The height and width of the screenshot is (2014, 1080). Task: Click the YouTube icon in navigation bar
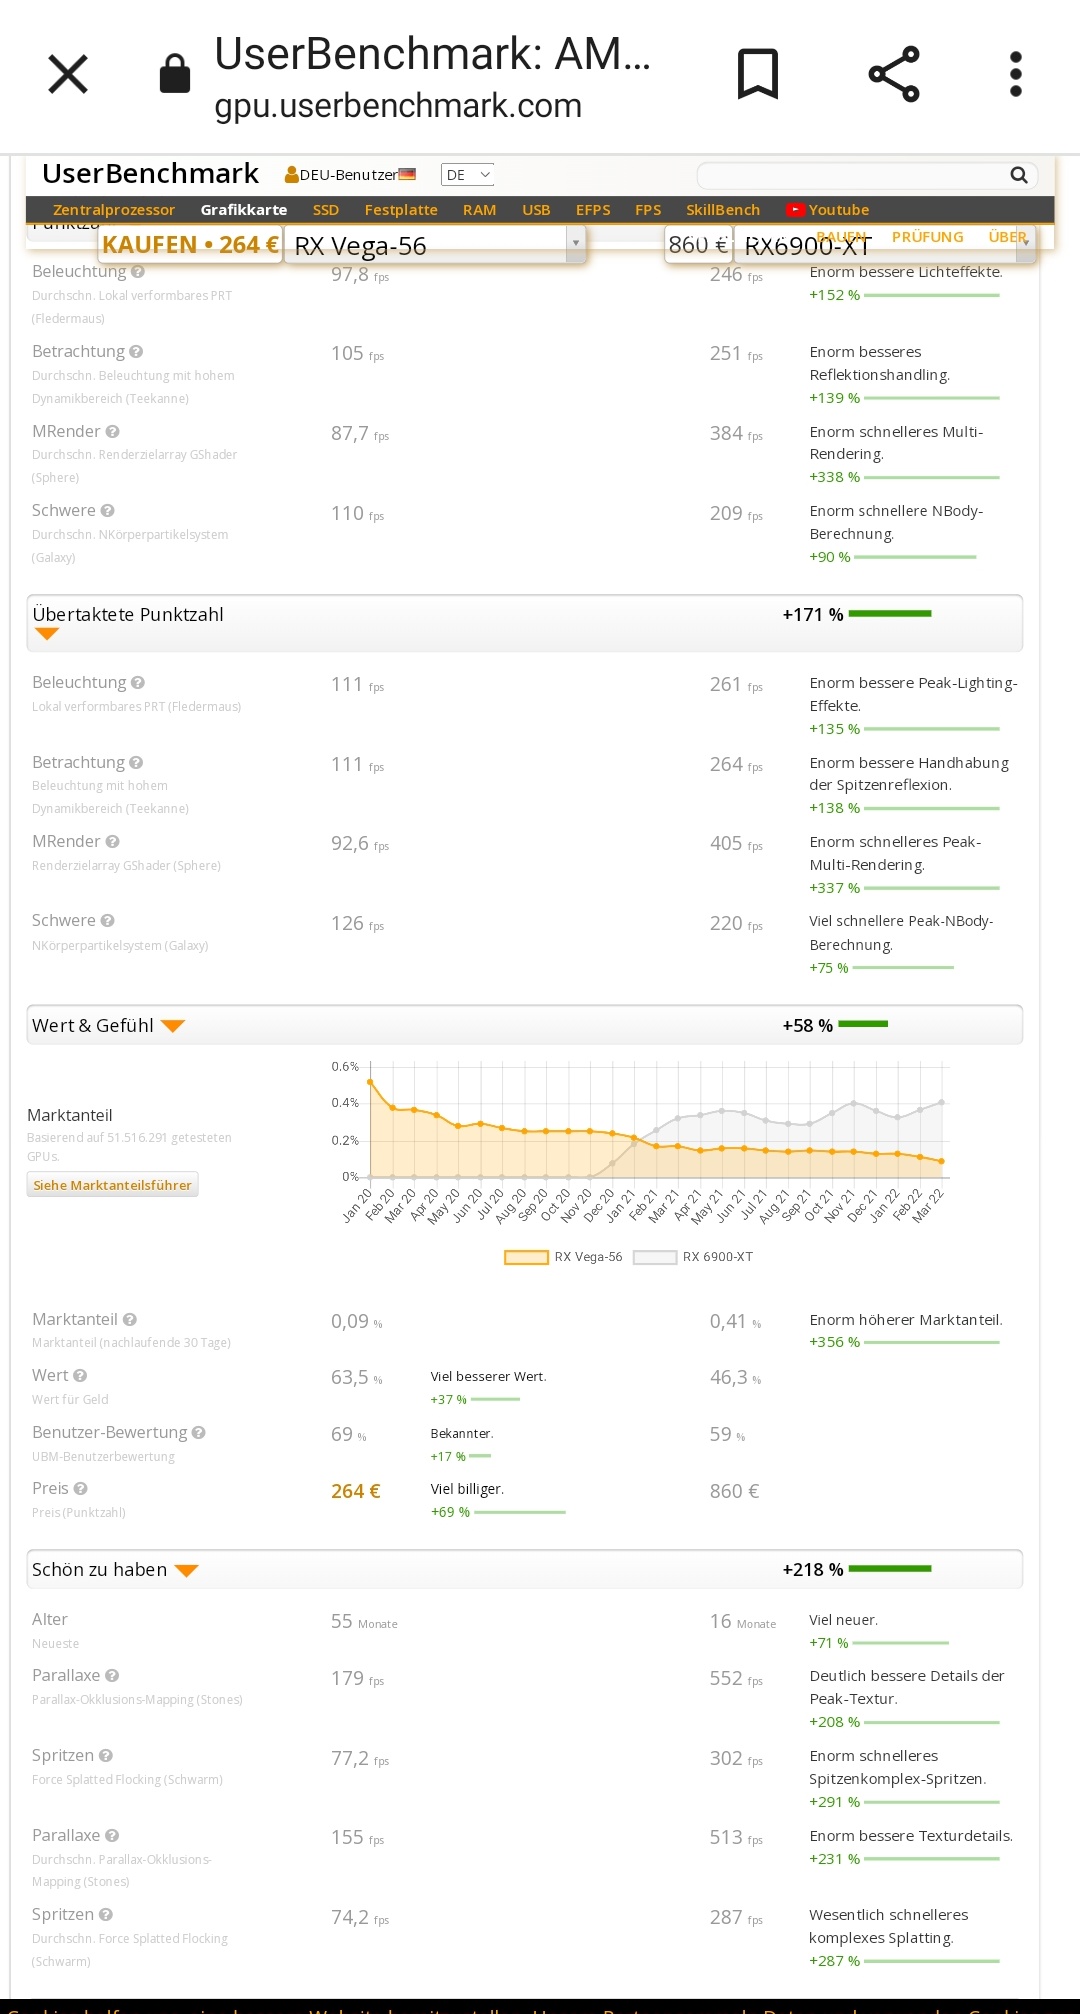(796, 210)
